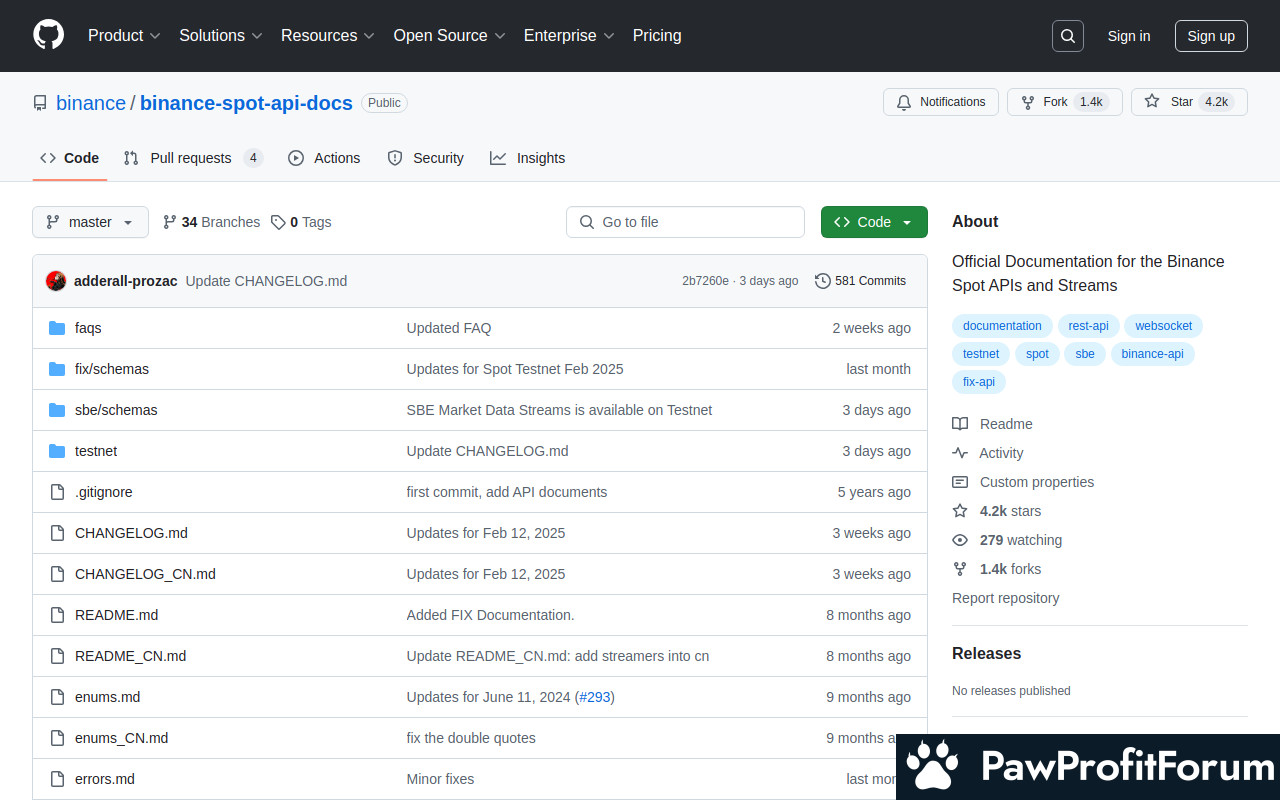
Task: Switch to the Actions tab
Action: tap(324, 158)
